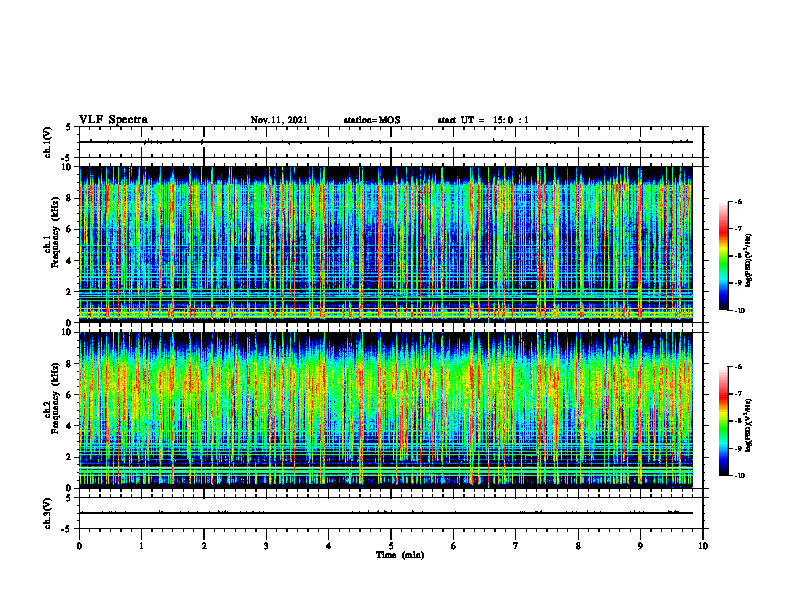Click time axis tick label "0"

click(x=79, y=546)
